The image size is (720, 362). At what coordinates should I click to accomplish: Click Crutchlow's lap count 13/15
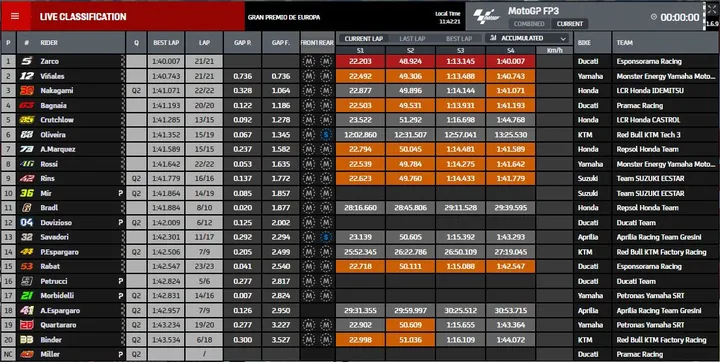click(204, 120)
